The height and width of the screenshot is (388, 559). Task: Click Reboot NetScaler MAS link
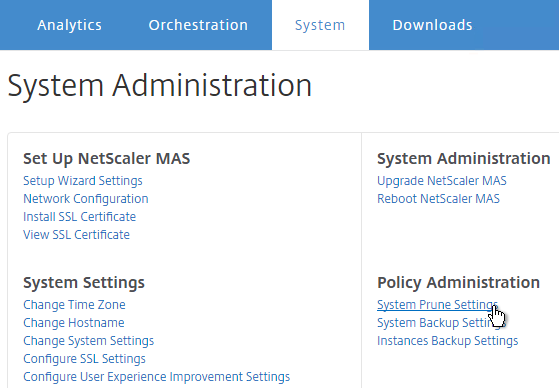439,199
